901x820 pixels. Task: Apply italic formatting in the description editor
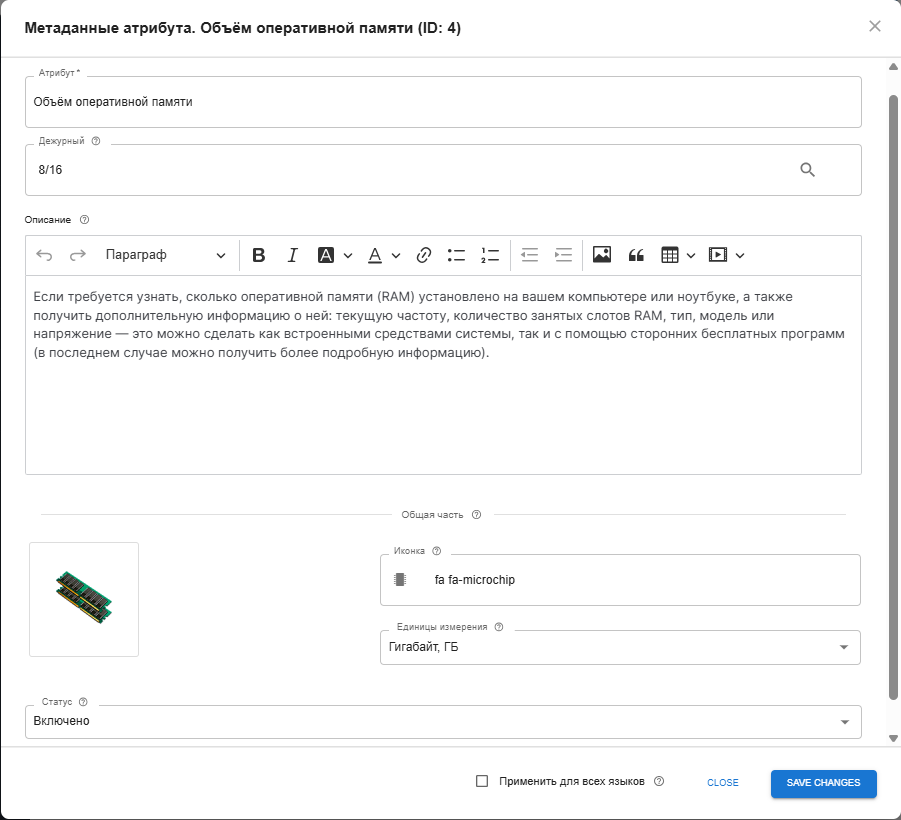point(292,255)
